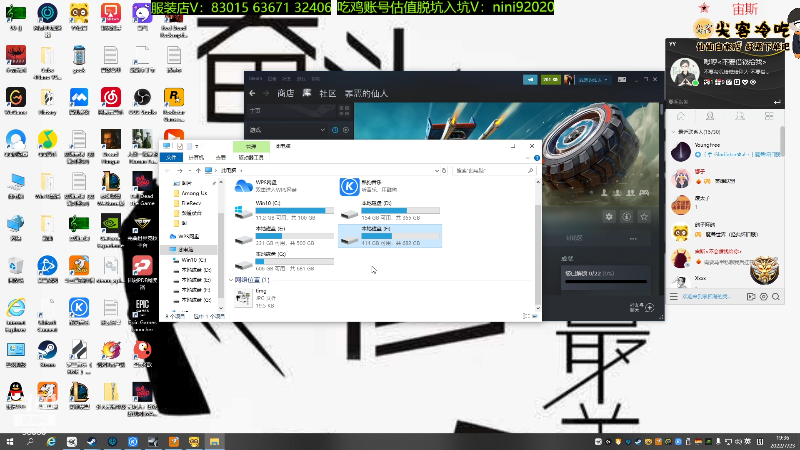This screenshot has height=450, width=800.
Task: Click the taskbar search magnifier
Action: tap(30, 442)
